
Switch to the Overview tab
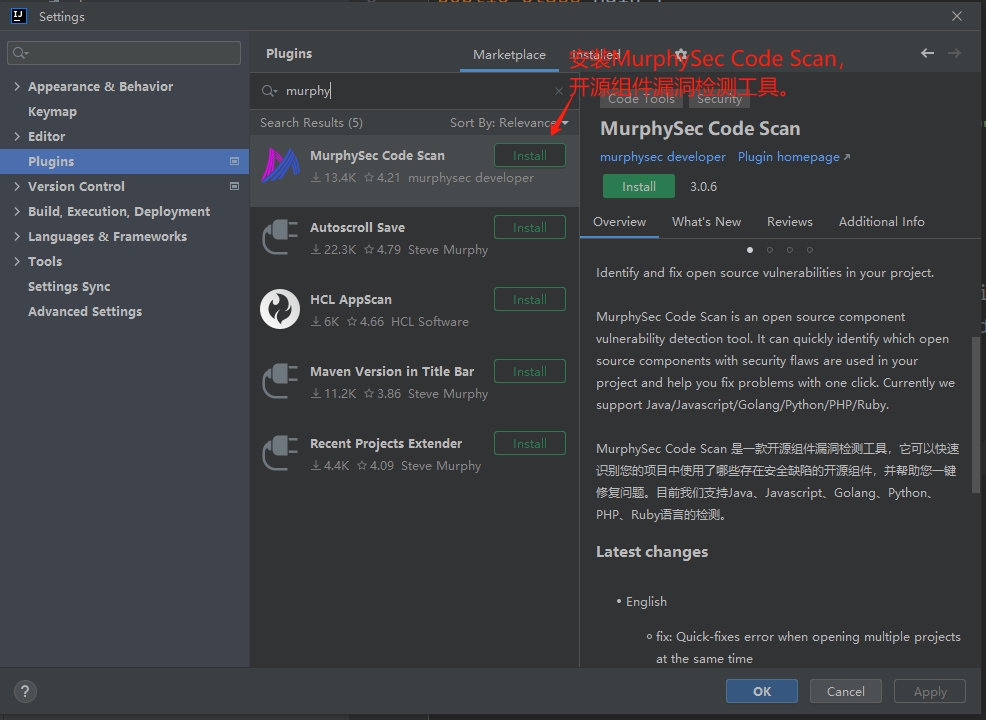point(619,221)
